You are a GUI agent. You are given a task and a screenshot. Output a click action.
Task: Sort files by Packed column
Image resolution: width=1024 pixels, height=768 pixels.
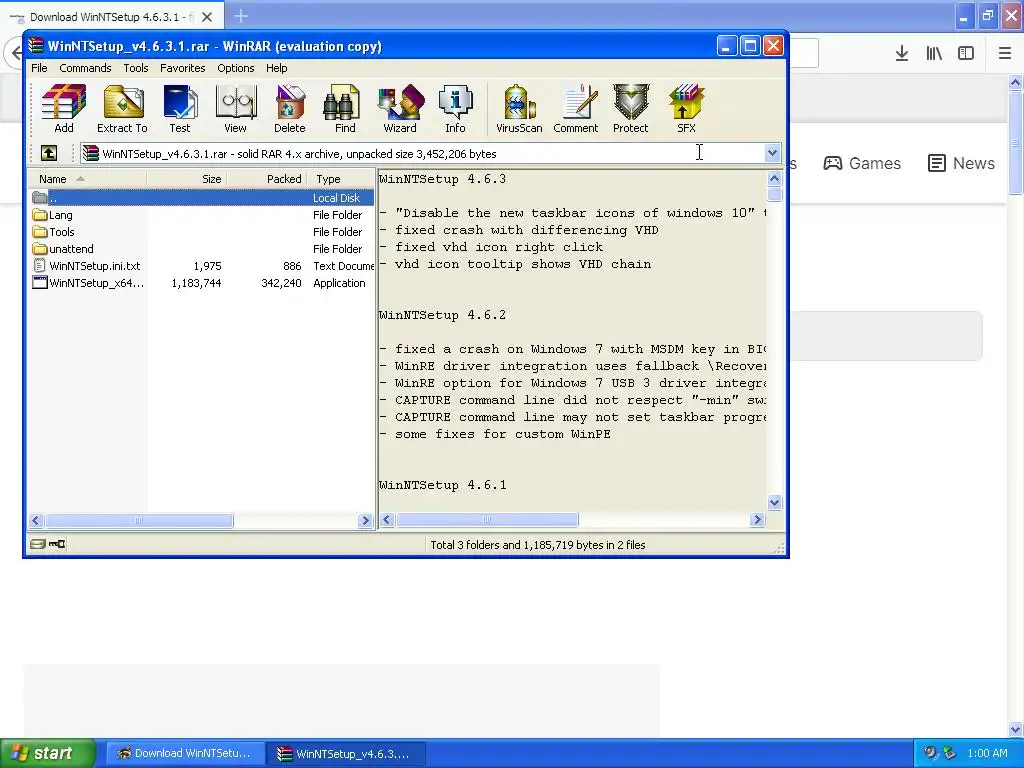tap(266, 179)
